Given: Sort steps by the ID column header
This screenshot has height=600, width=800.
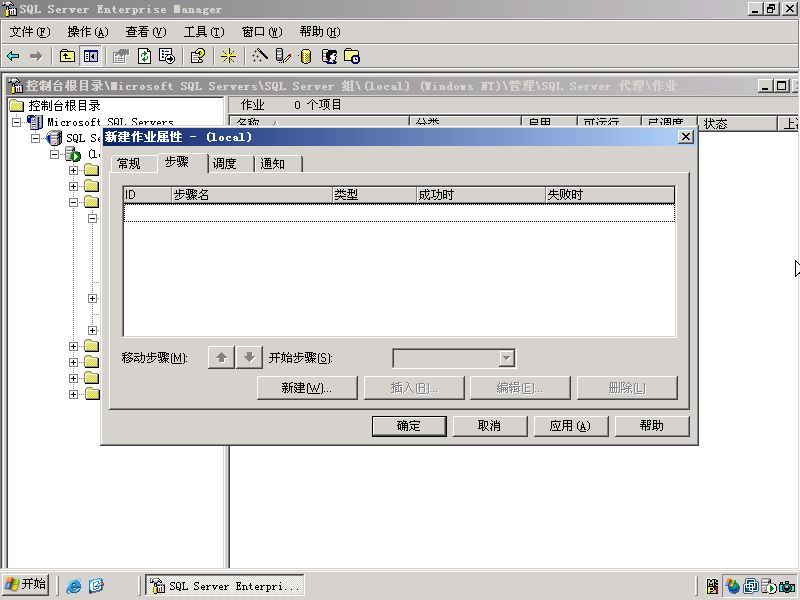Looking at the screenshot, I should click(147, 195).
